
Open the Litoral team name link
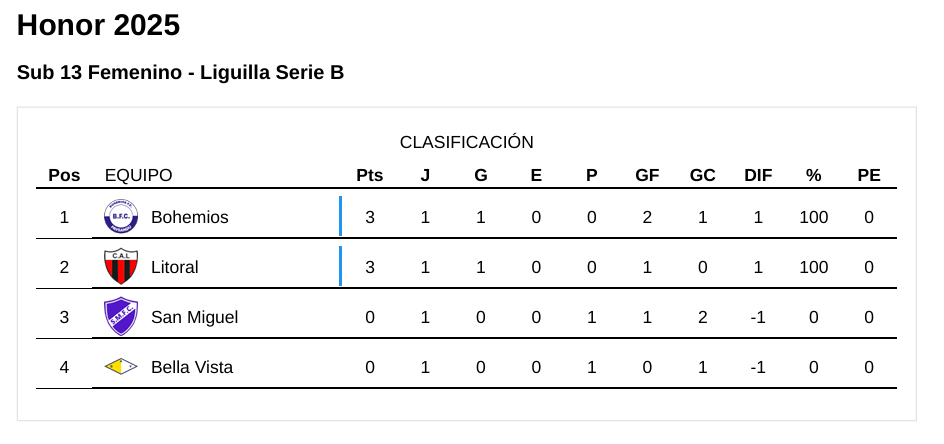pos(175,267)
